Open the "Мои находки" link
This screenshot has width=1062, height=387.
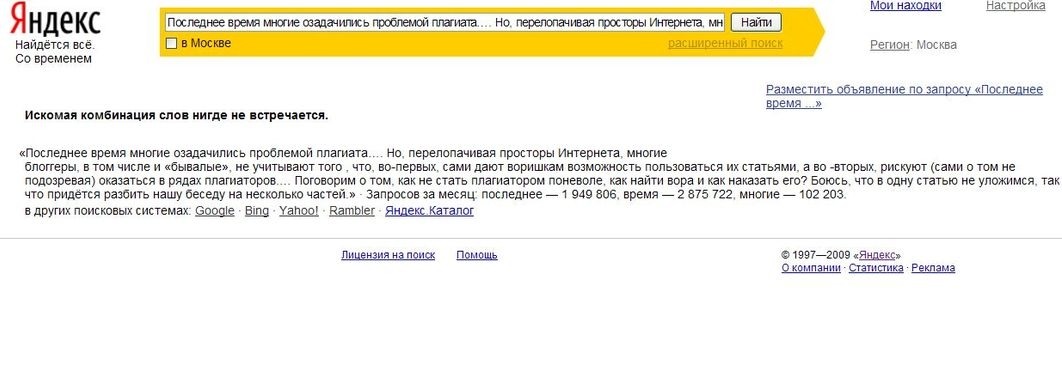[906, 6]
